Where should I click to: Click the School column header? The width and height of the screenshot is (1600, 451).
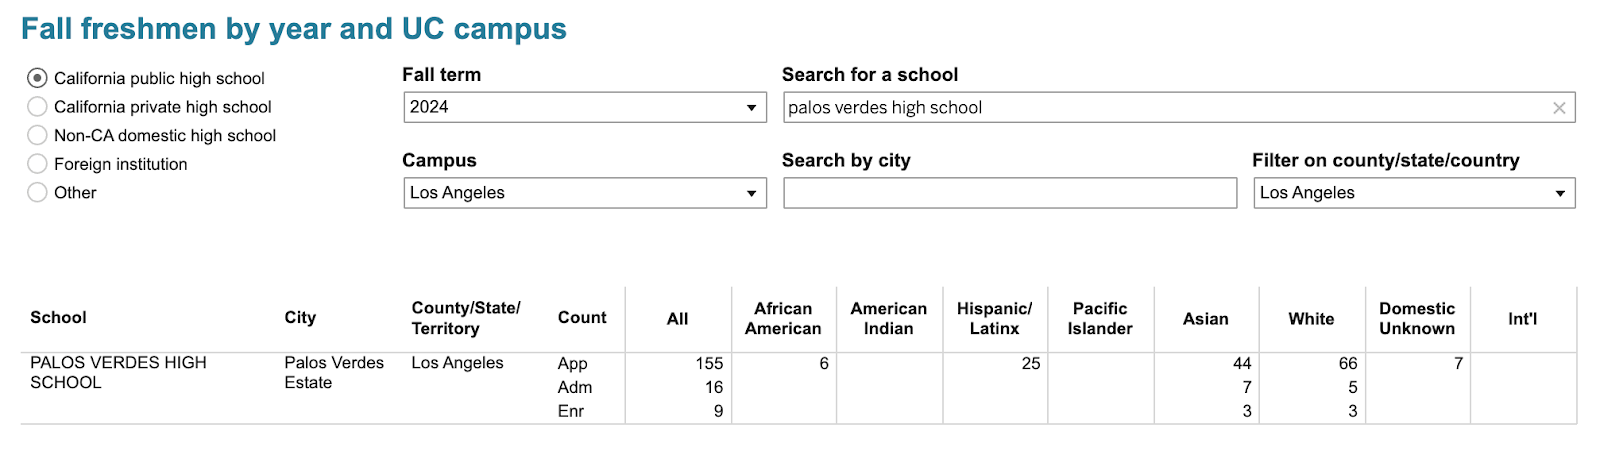click(58, 318)
